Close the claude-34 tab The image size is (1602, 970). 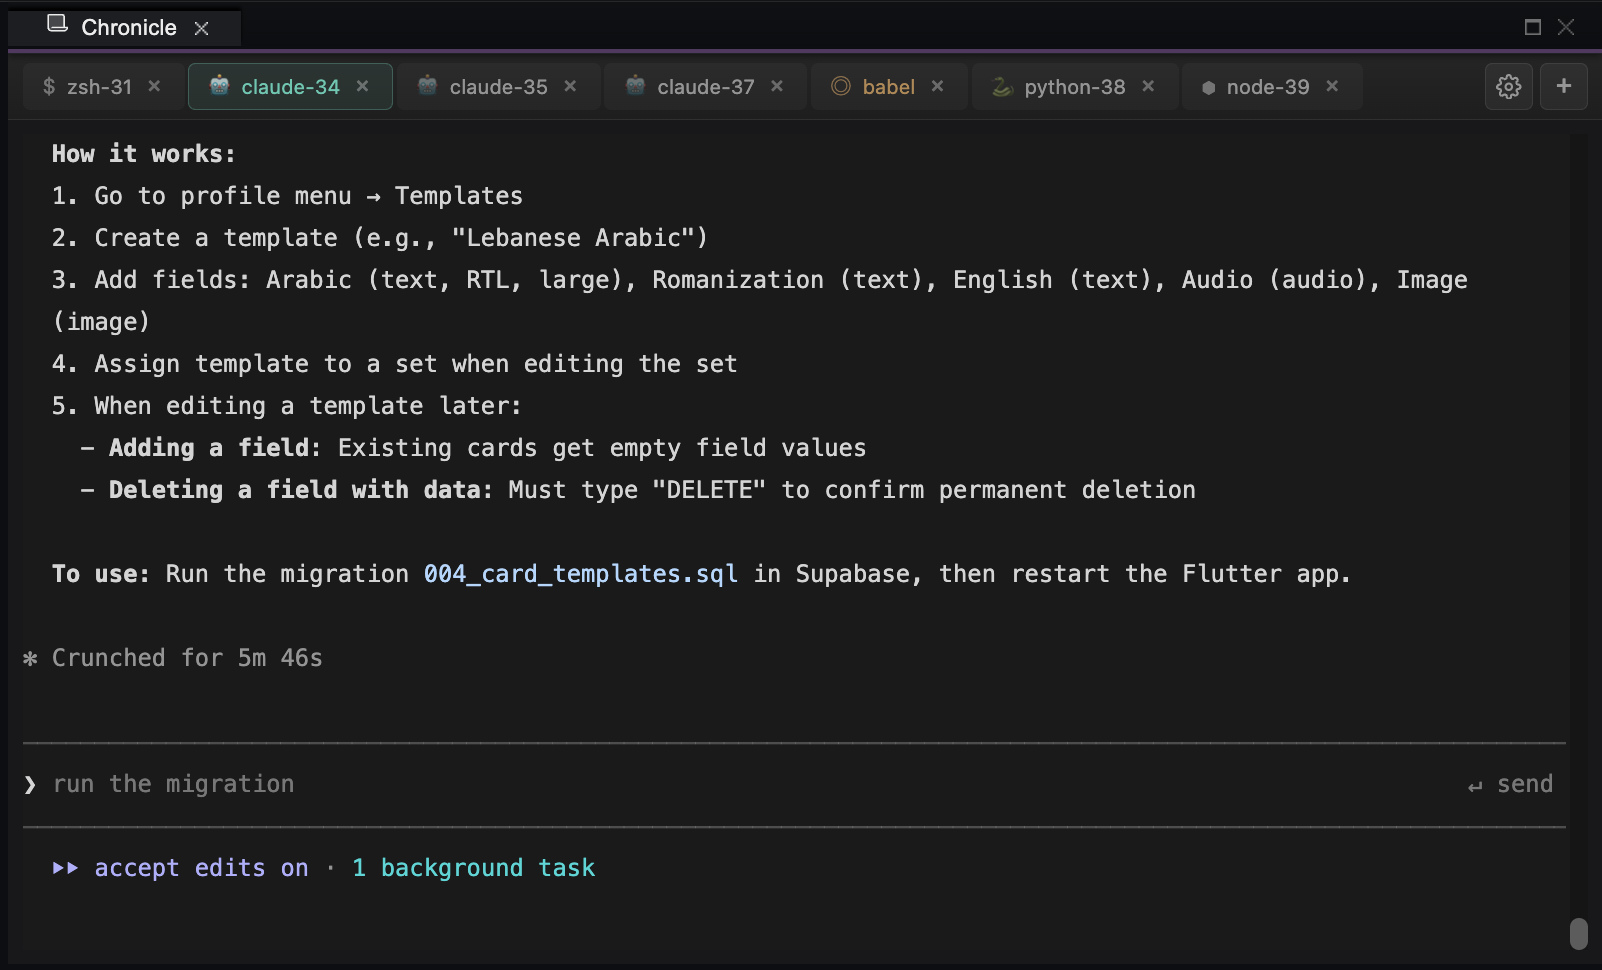pos(362,87)
